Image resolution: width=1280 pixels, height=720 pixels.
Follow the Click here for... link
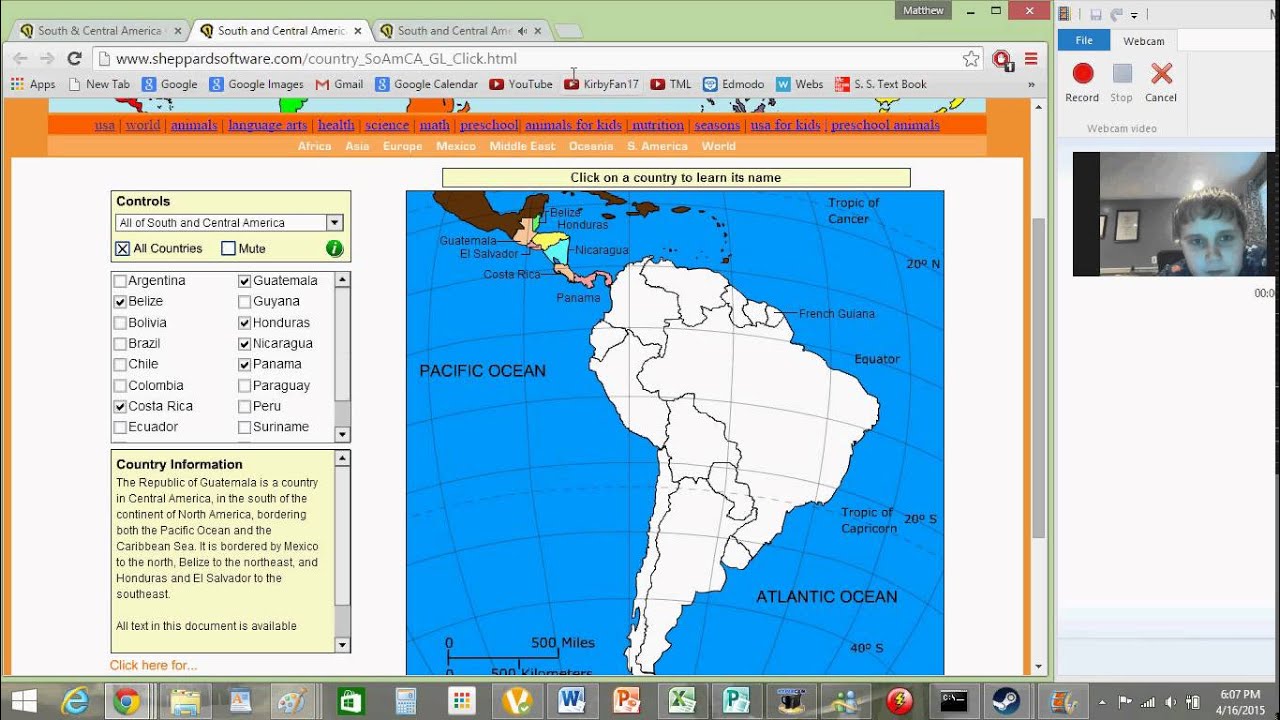(153, 665)
